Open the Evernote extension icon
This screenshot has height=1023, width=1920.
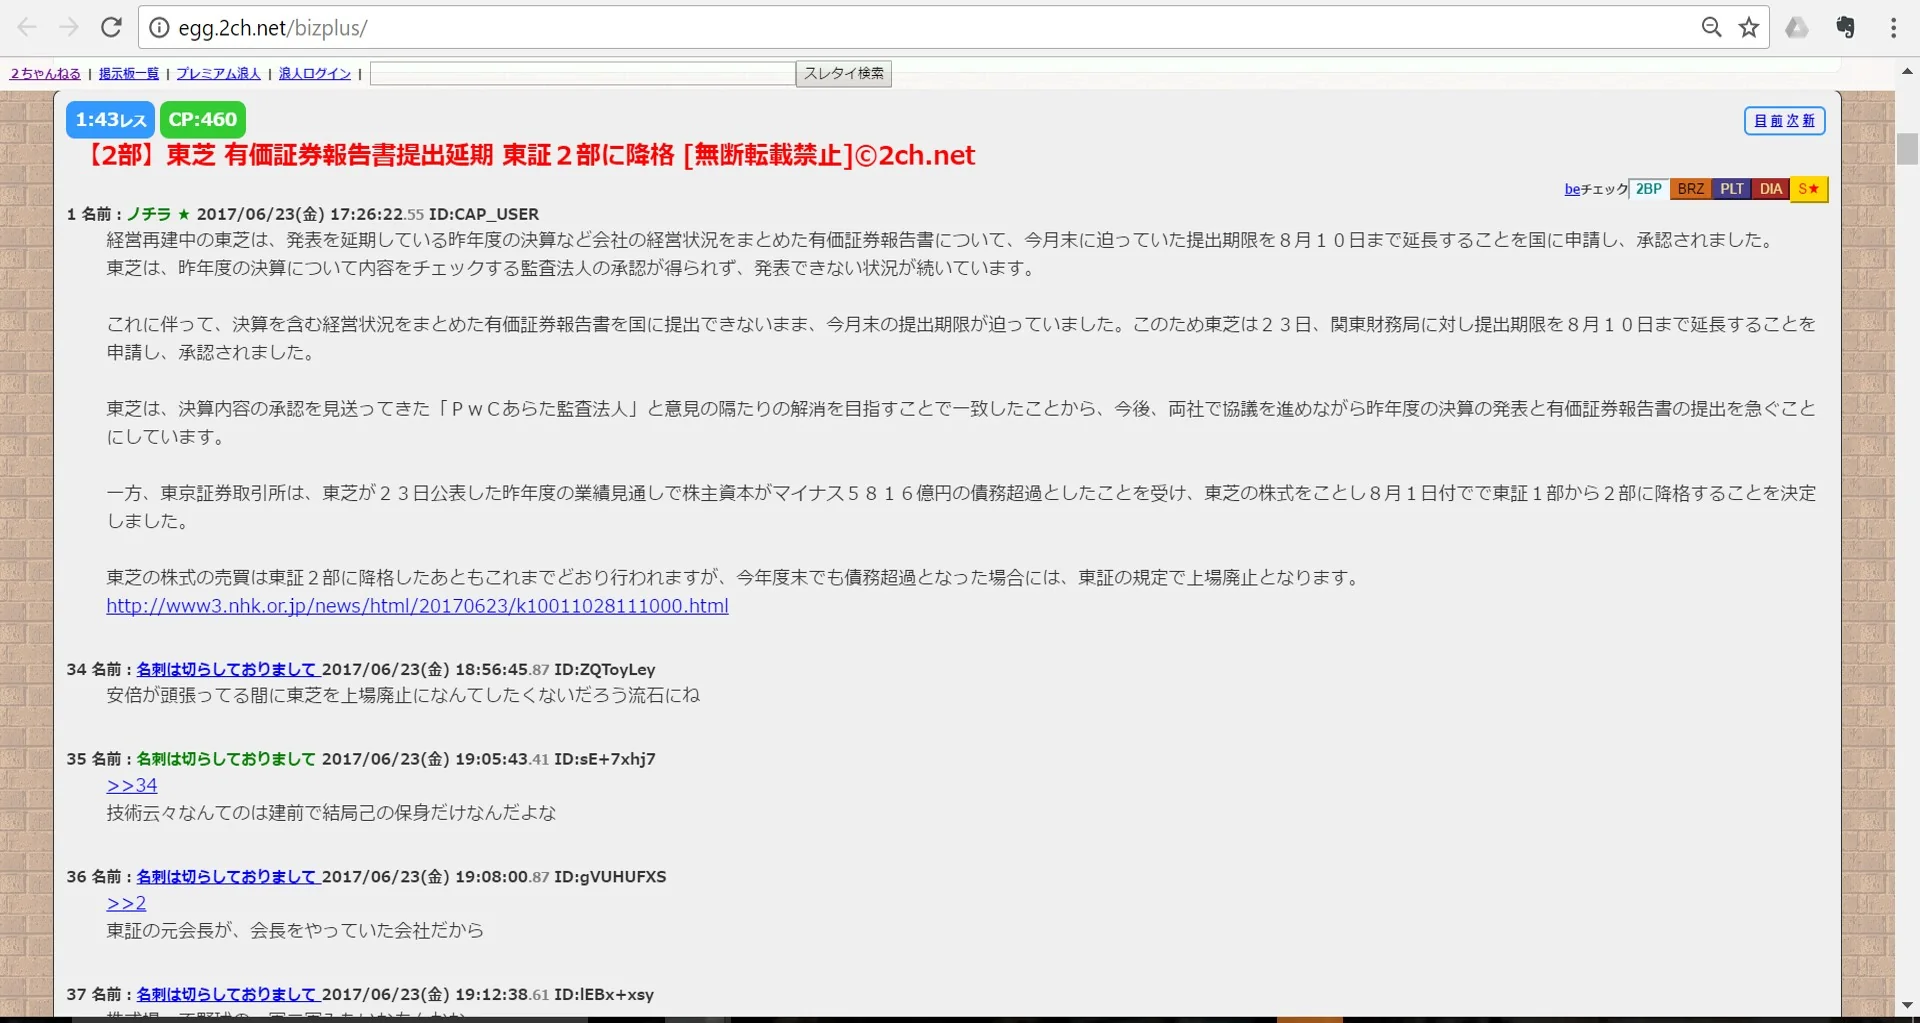[1846, 27]
